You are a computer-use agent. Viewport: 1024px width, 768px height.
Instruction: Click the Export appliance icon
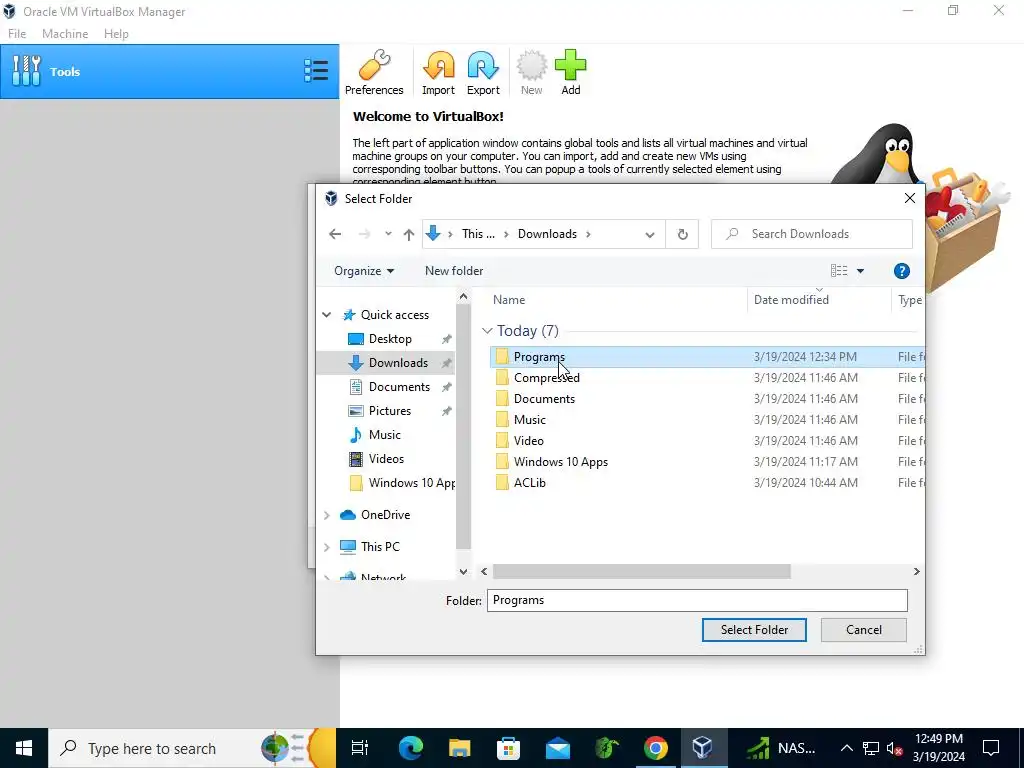pyautogui.click(x=483, y=72)
